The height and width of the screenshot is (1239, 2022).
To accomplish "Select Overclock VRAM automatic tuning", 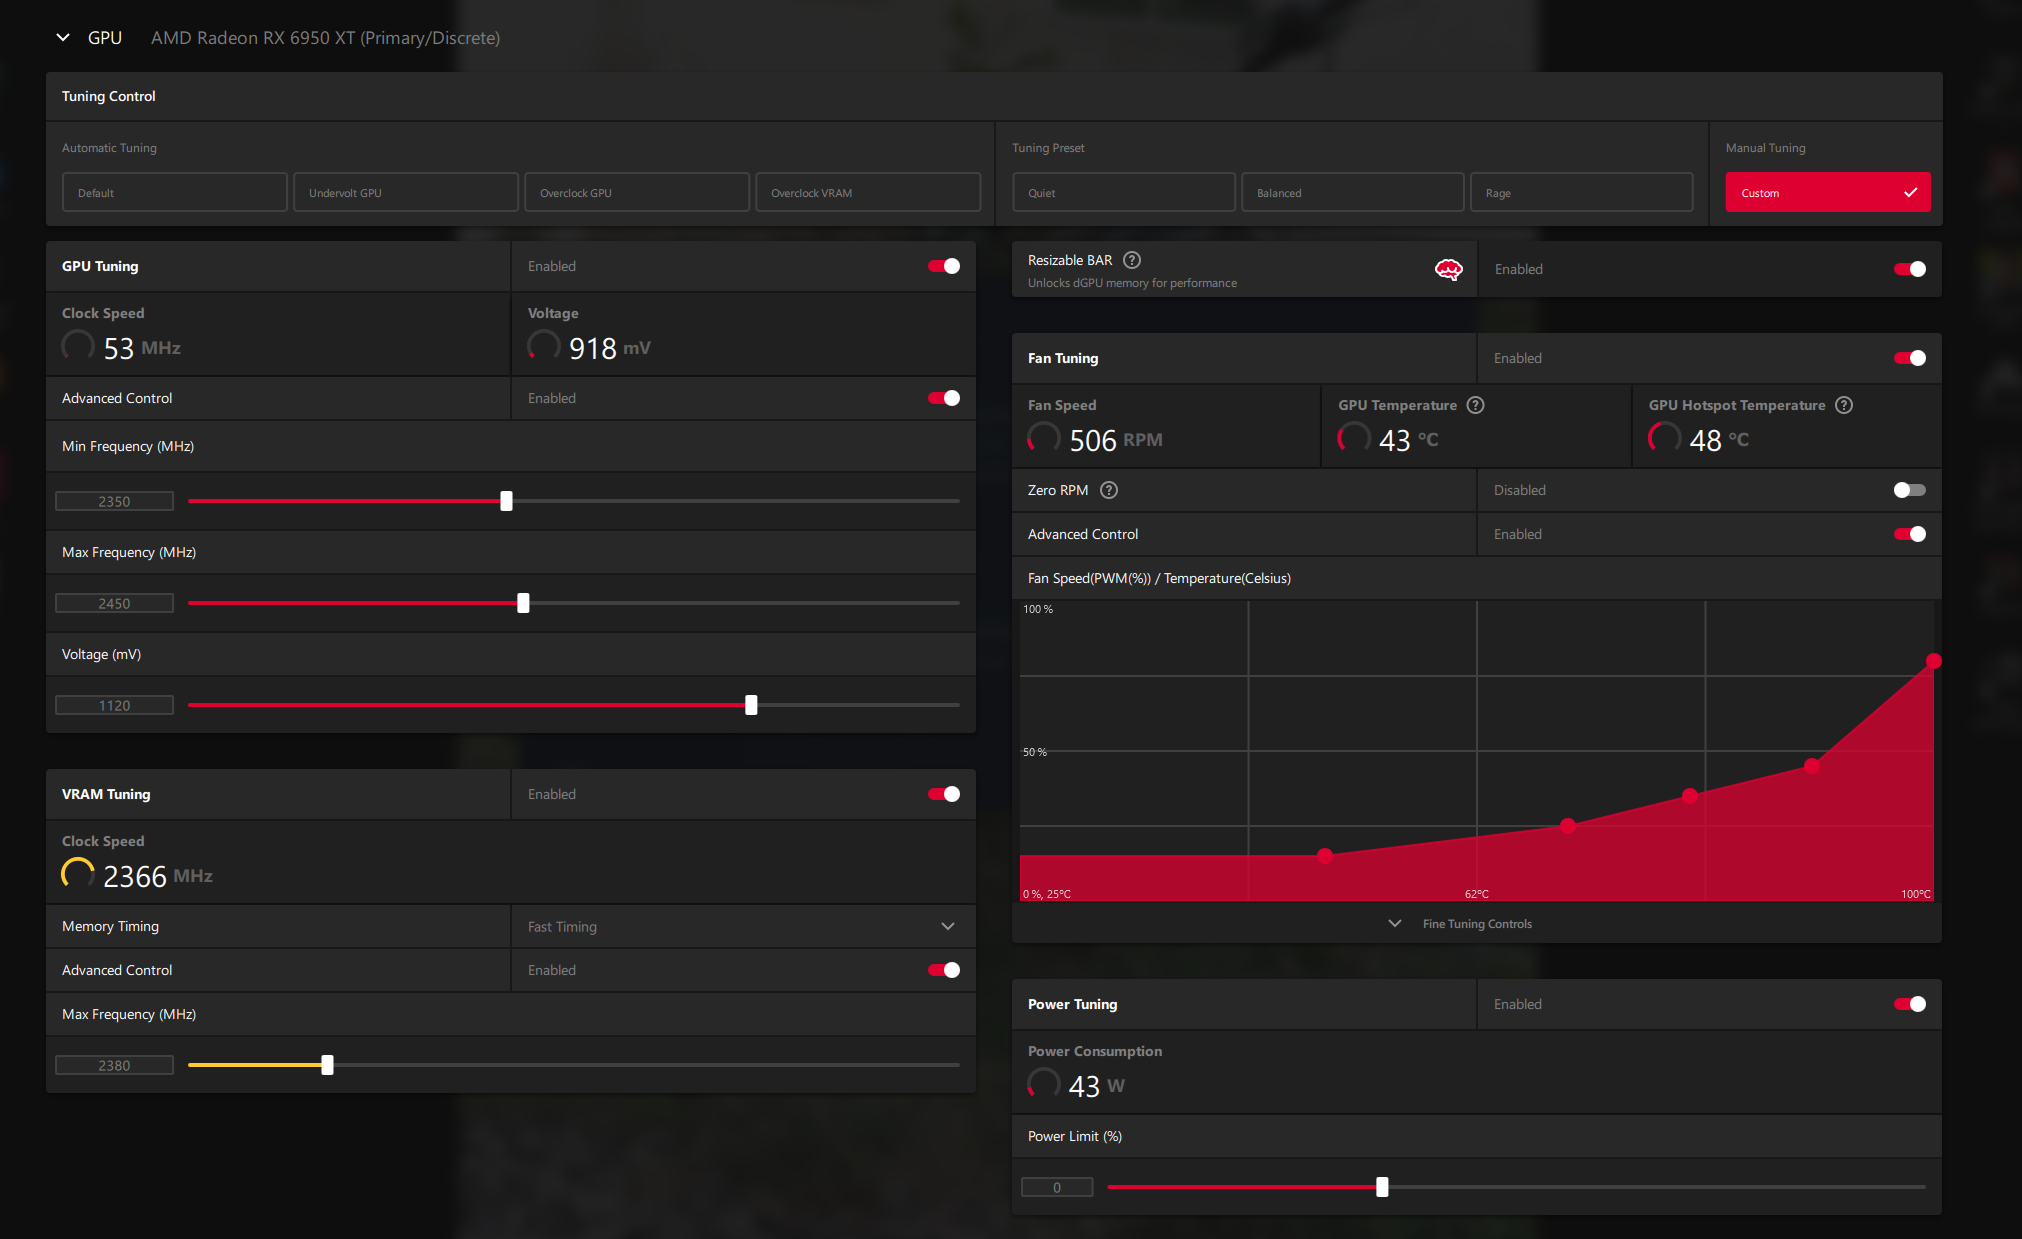I will point(868,192).
